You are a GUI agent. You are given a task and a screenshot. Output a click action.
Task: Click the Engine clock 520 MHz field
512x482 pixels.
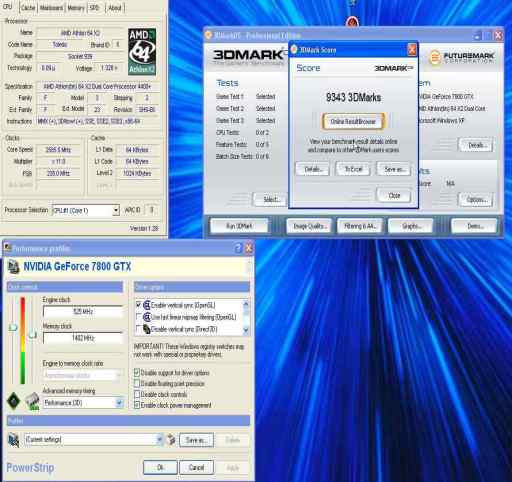click(x=83, y=312)
